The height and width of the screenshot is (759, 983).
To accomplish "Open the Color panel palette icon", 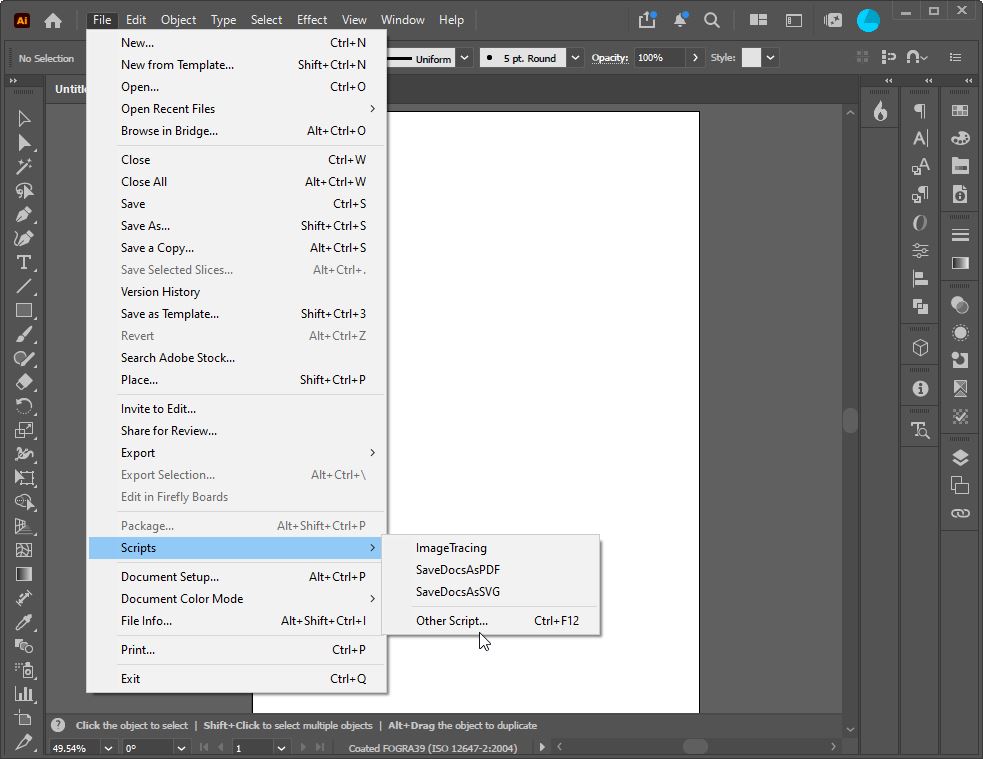I will pyautogui.click(x=960, y=139).
